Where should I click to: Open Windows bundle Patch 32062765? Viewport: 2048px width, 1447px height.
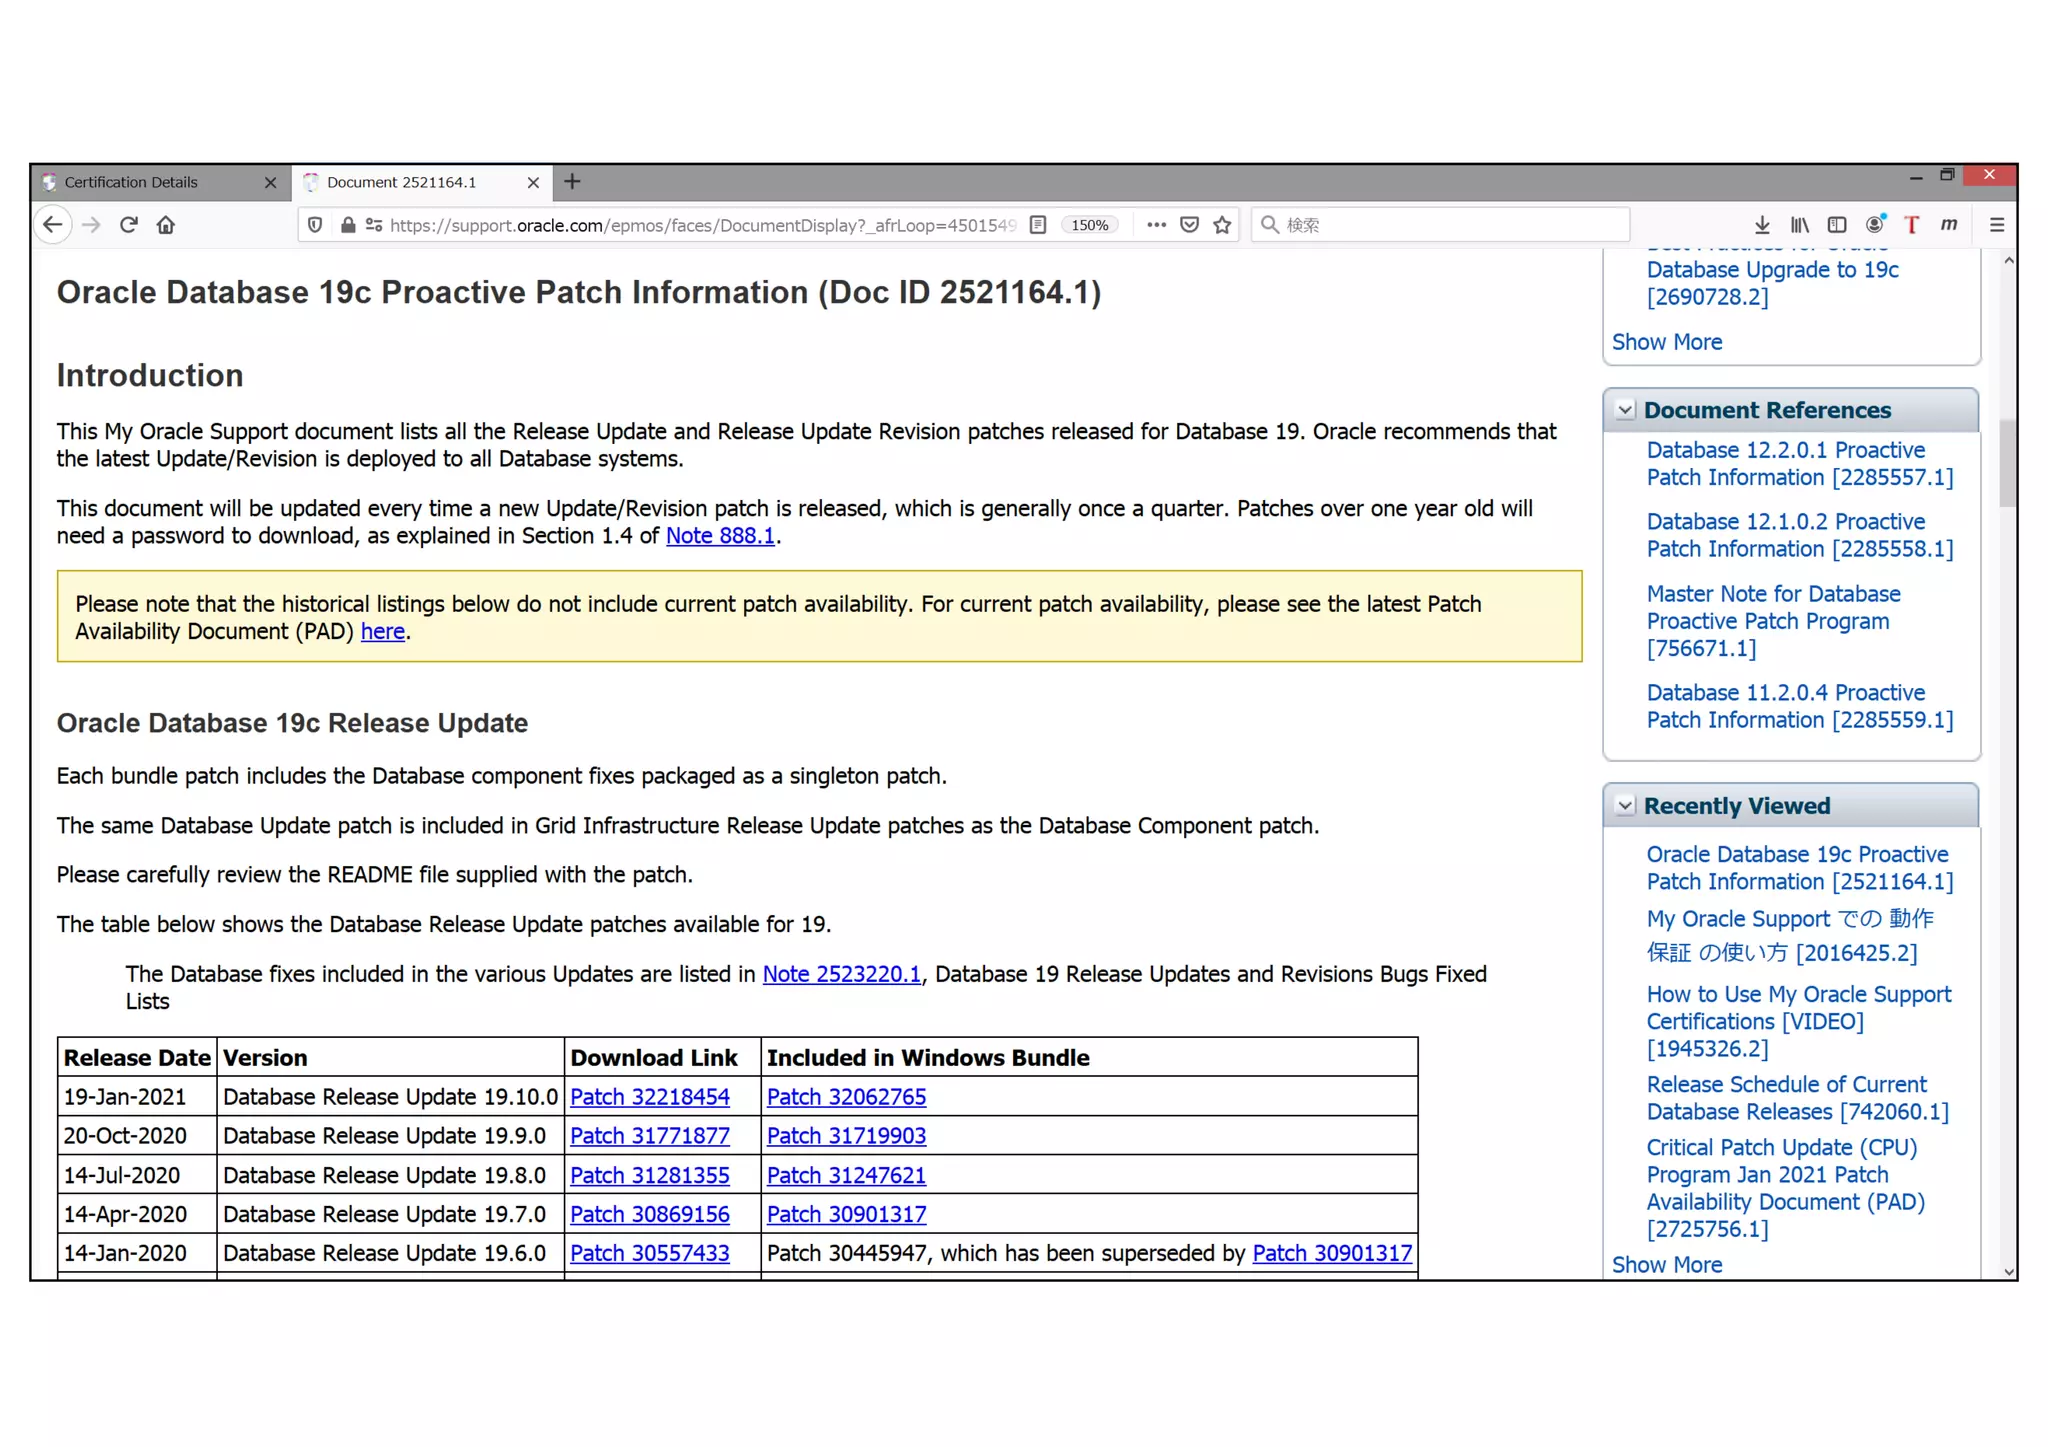pos(846,1097)
